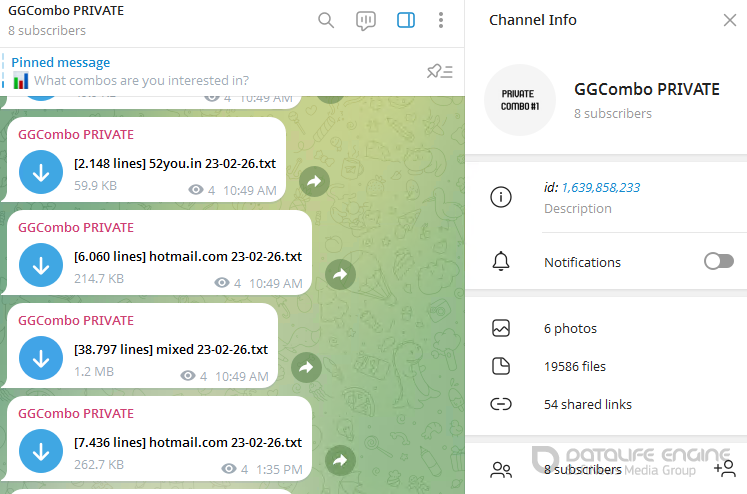The height and width of the screenshot is (494, 747).
Task: Click the files icon in Channel Info
Action: tap(501, 366)
